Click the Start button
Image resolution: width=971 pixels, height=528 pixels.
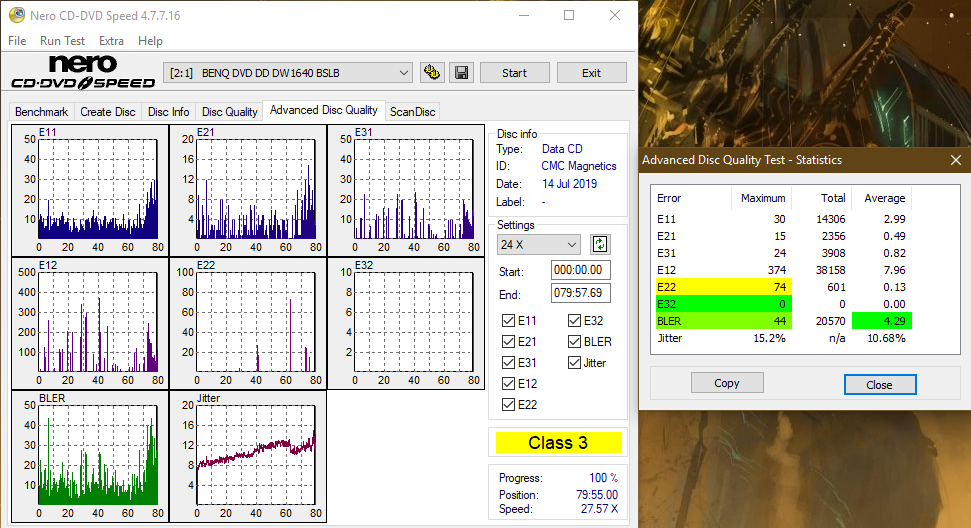tap(515, 73)
